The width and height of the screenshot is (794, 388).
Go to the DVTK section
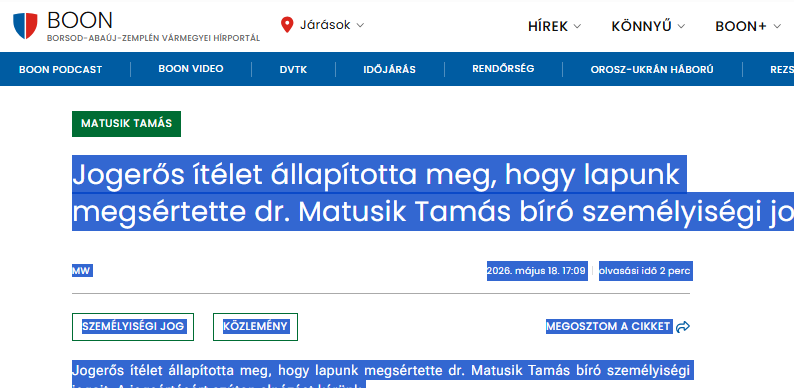pos(293,70)
